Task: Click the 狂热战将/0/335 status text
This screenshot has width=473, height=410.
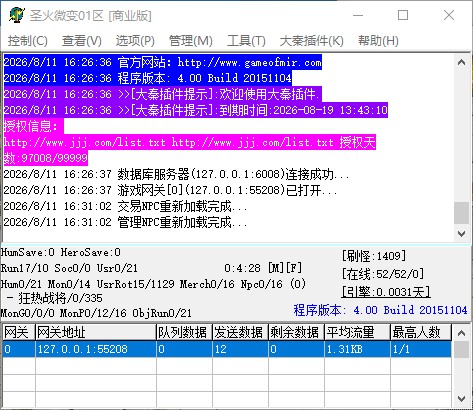Action: click(x=55, y=298)
